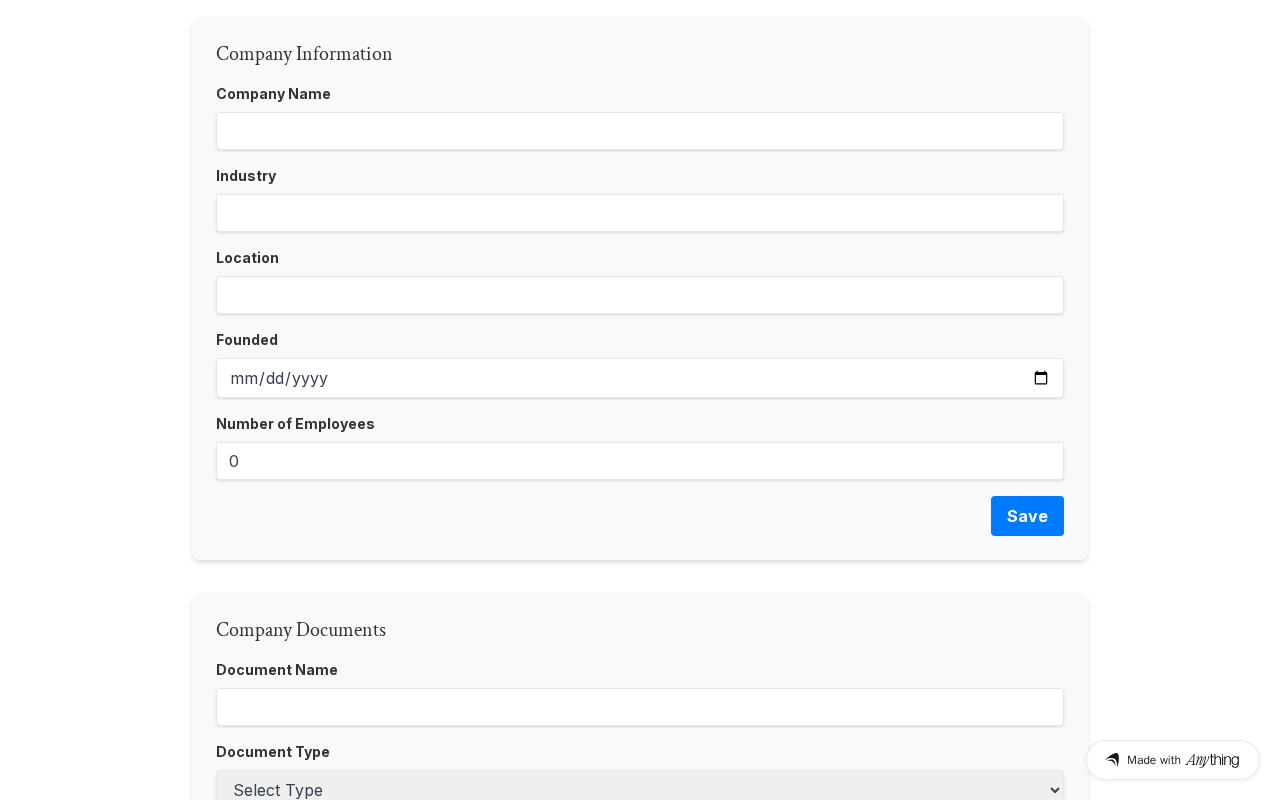
Task: Click the Company Name label
Action: tap(273, 94)
